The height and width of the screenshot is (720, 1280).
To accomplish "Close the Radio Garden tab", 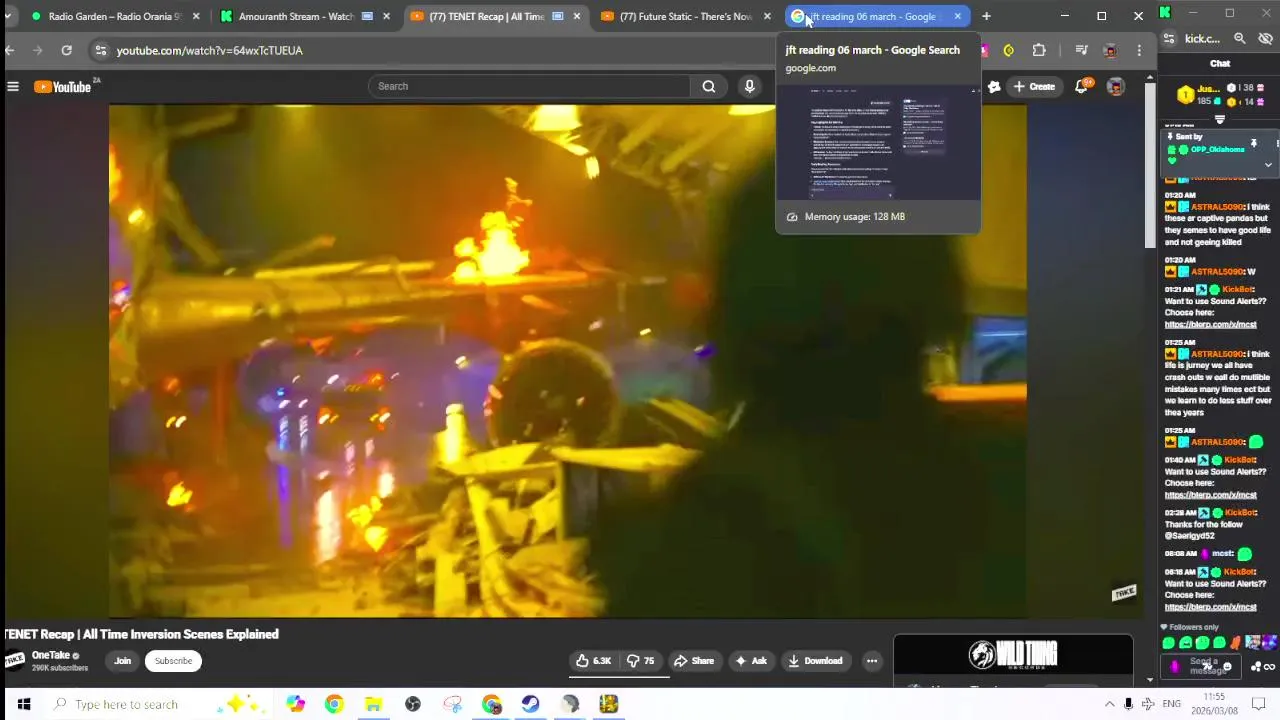I will coord(196,16).
